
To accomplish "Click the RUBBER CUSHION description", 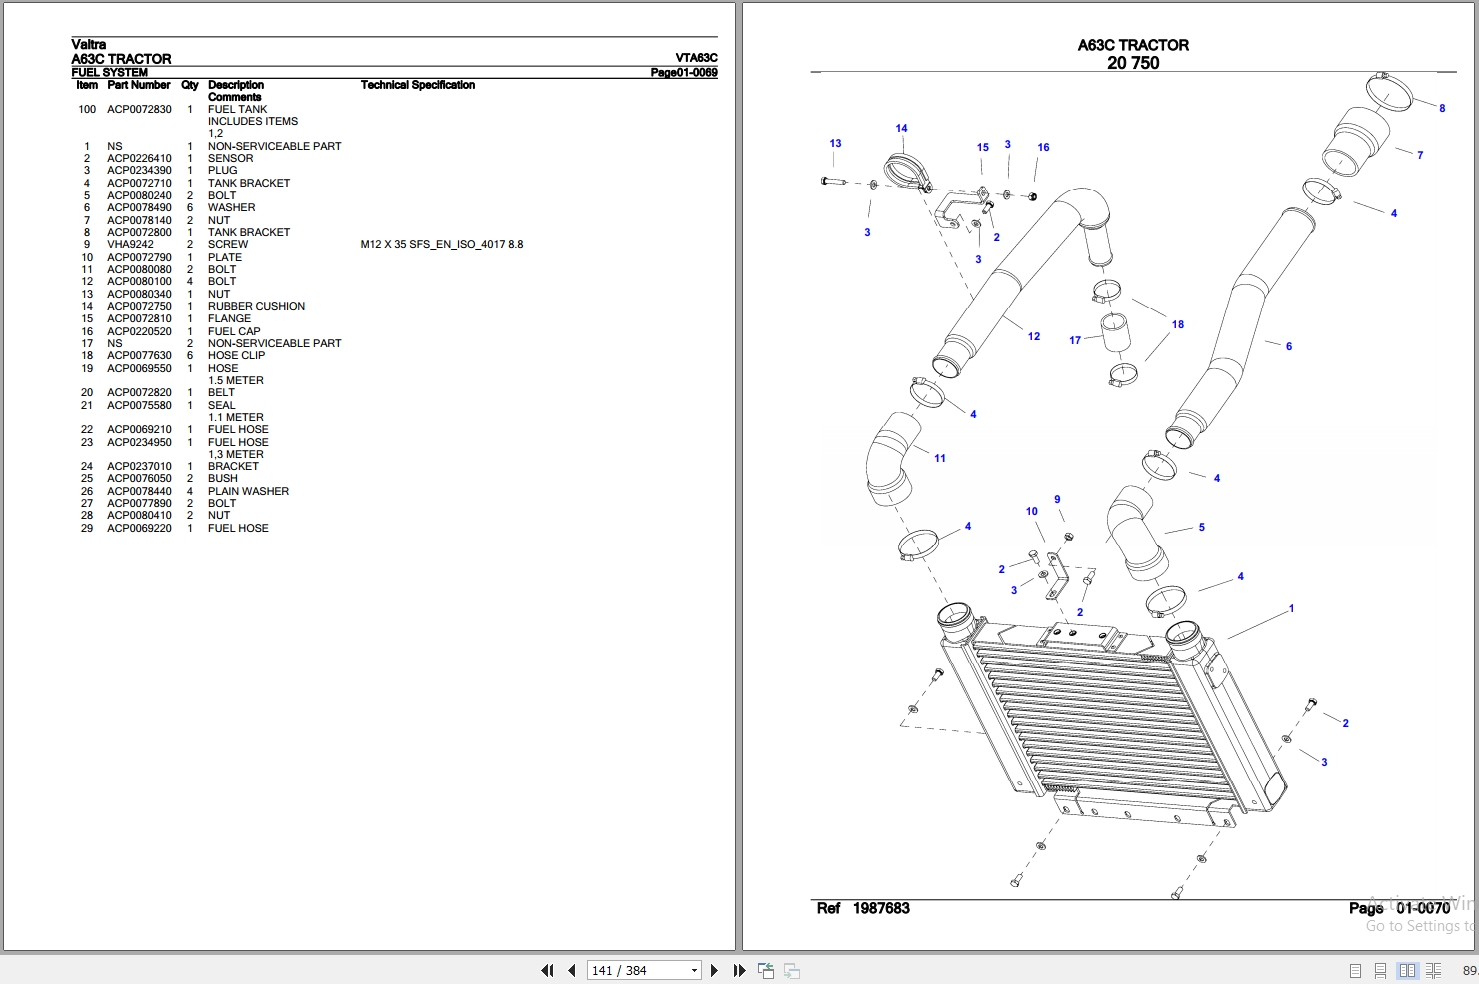I will tap(256, 306).
